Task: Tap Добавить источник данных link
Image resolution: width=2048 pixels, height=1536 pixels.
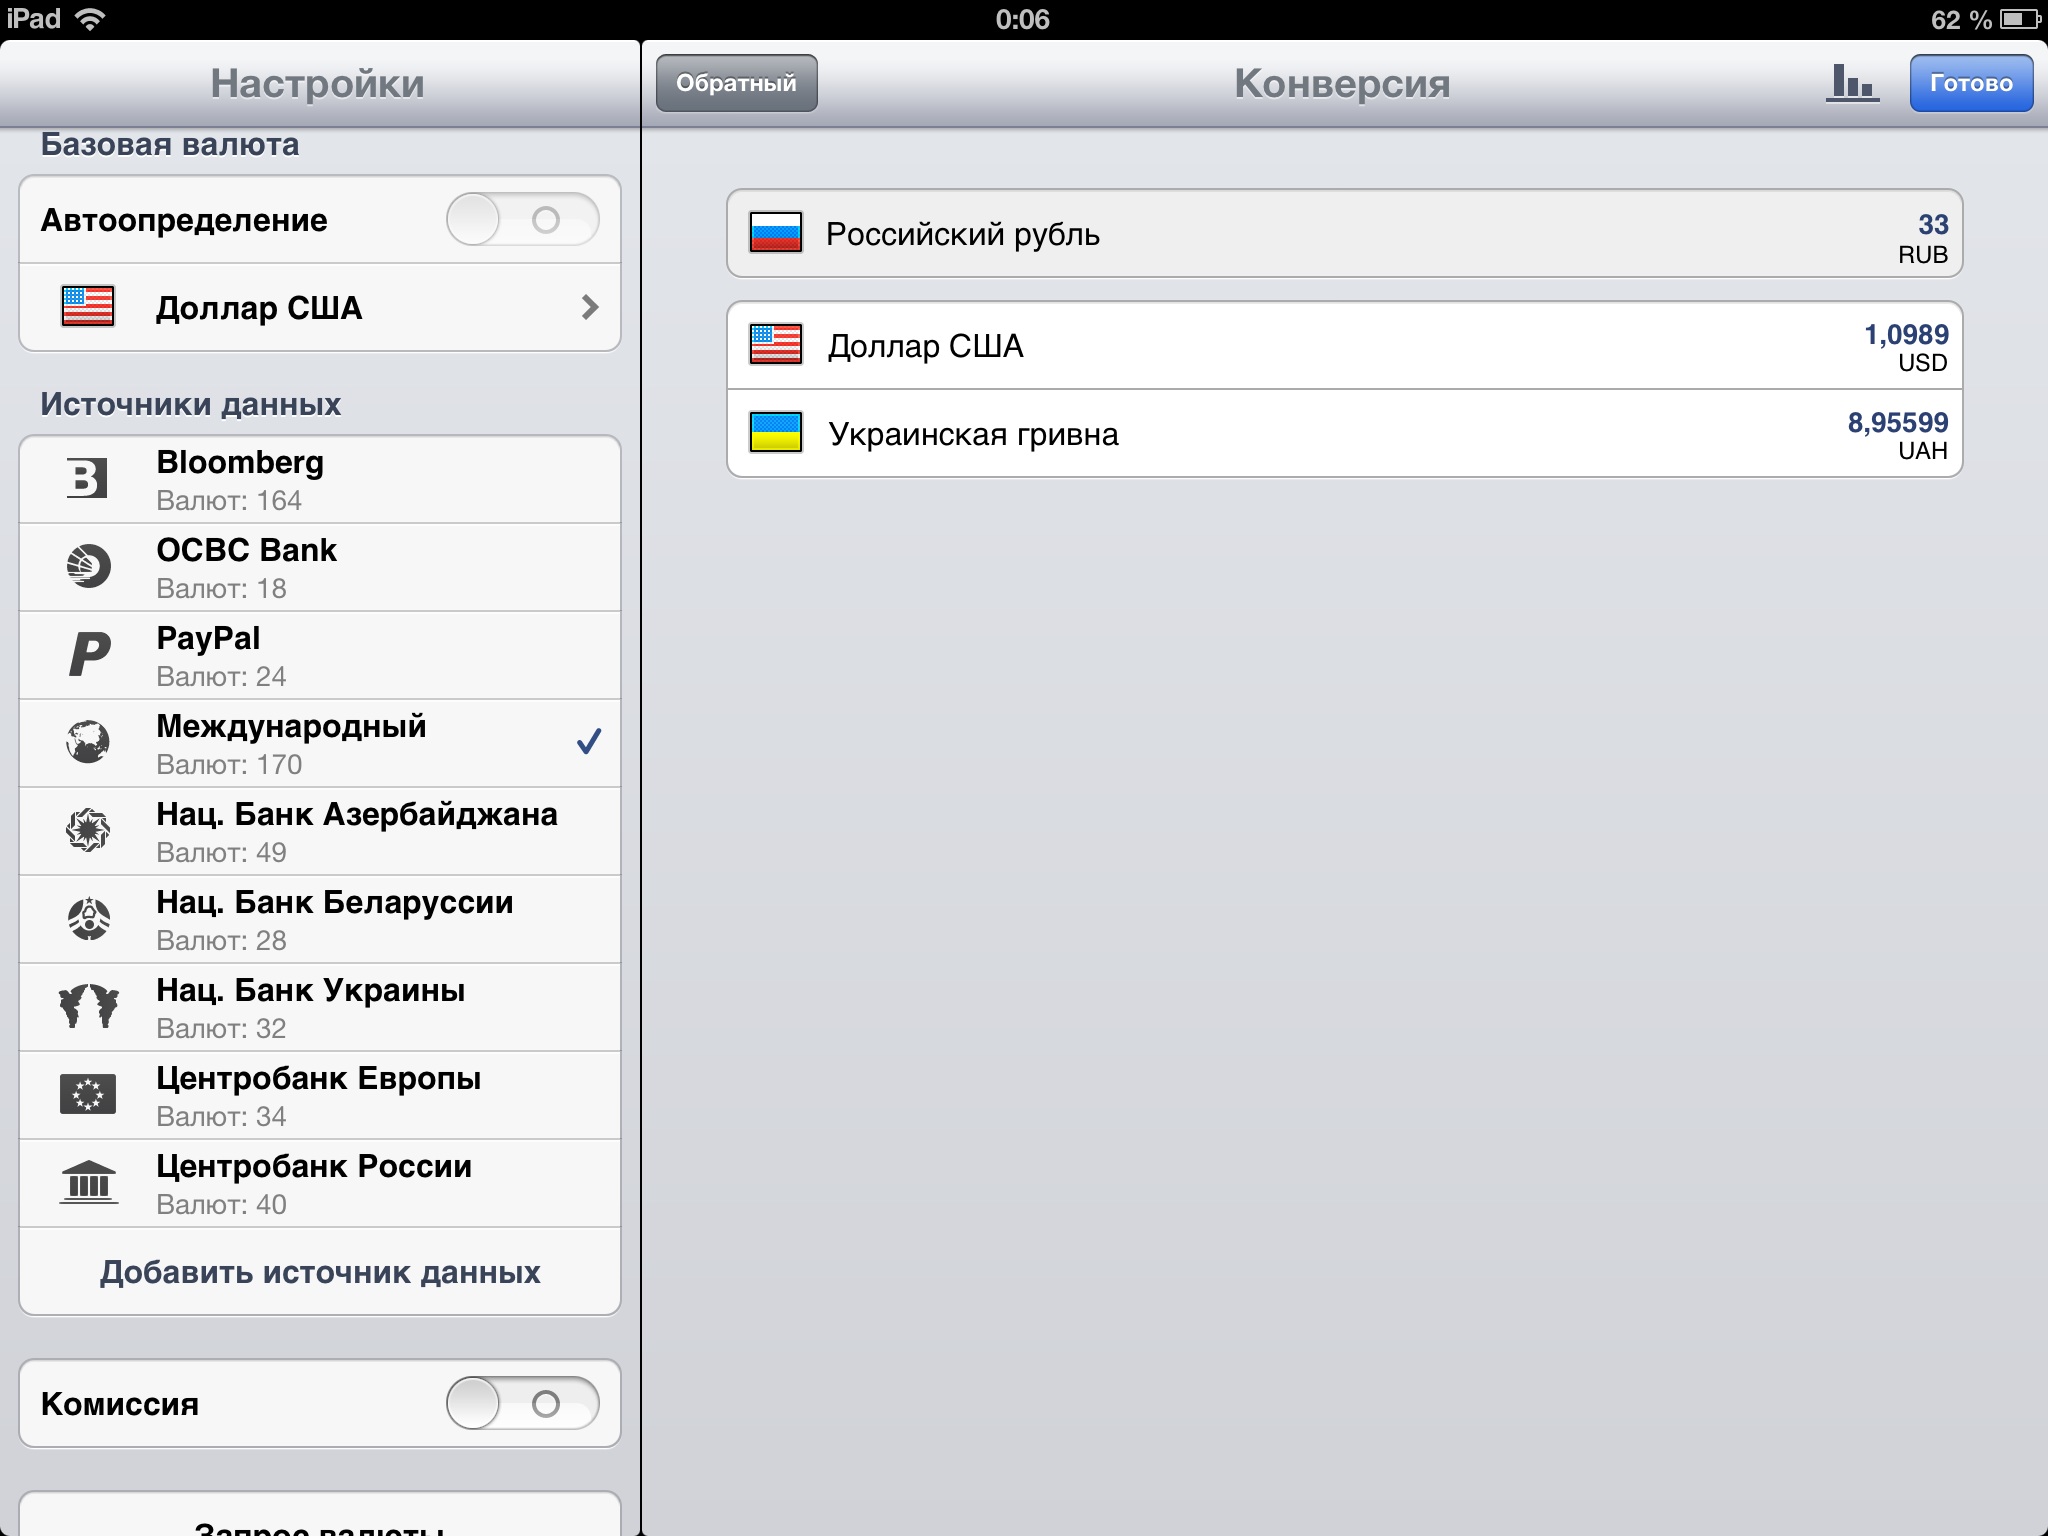Action: tap(320, 1272)
